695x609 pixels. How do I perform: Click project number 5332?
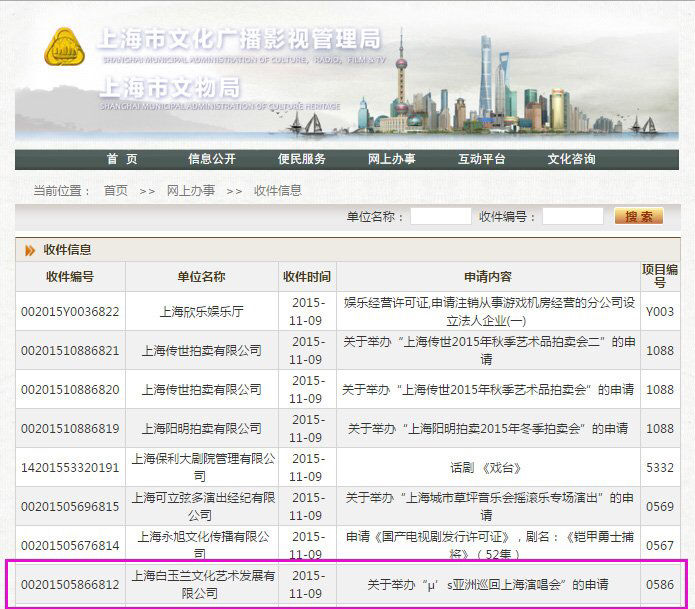pos(660,468)
